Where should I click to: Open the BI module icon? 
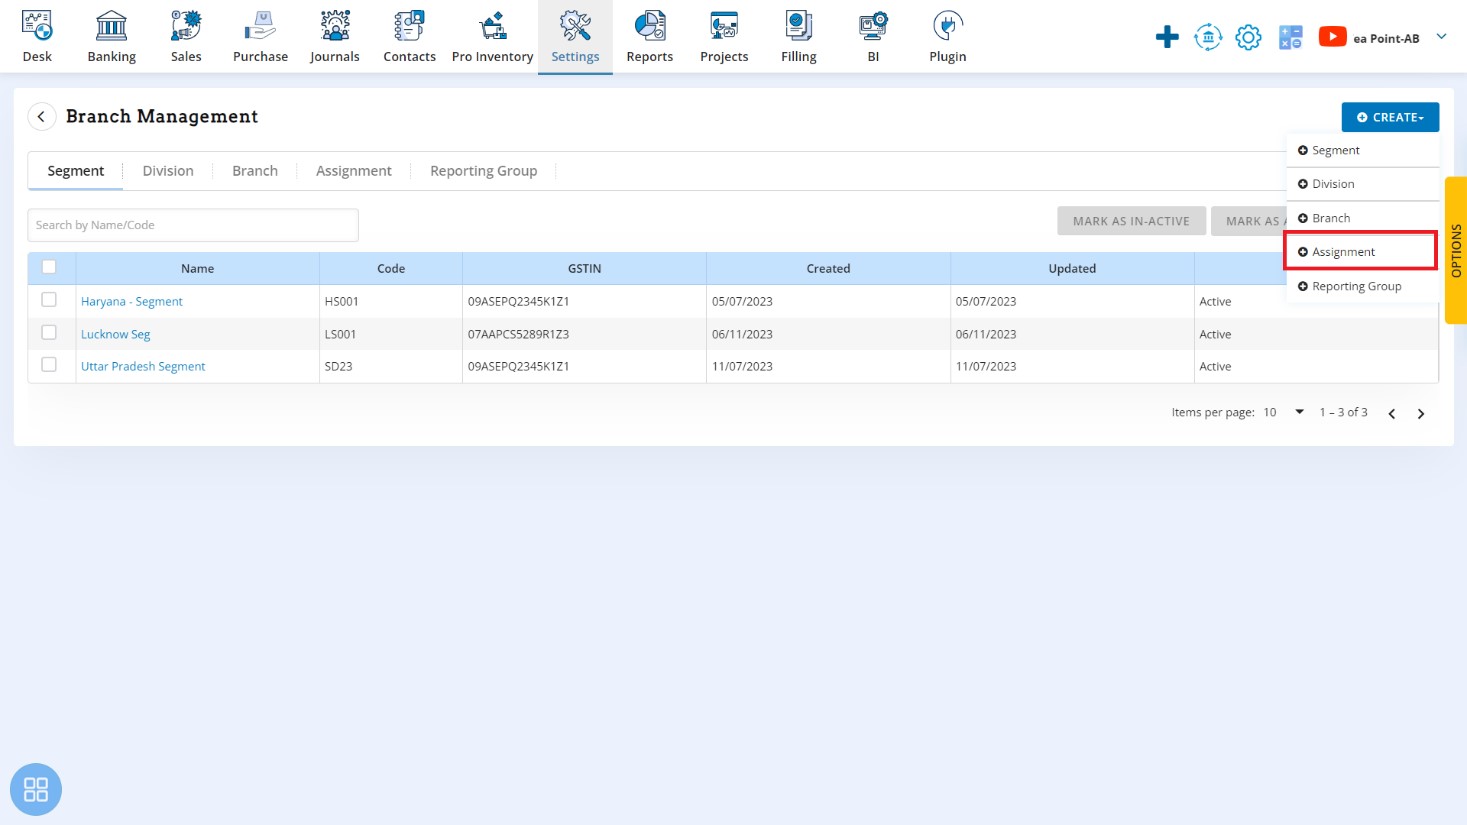point(873,26)
